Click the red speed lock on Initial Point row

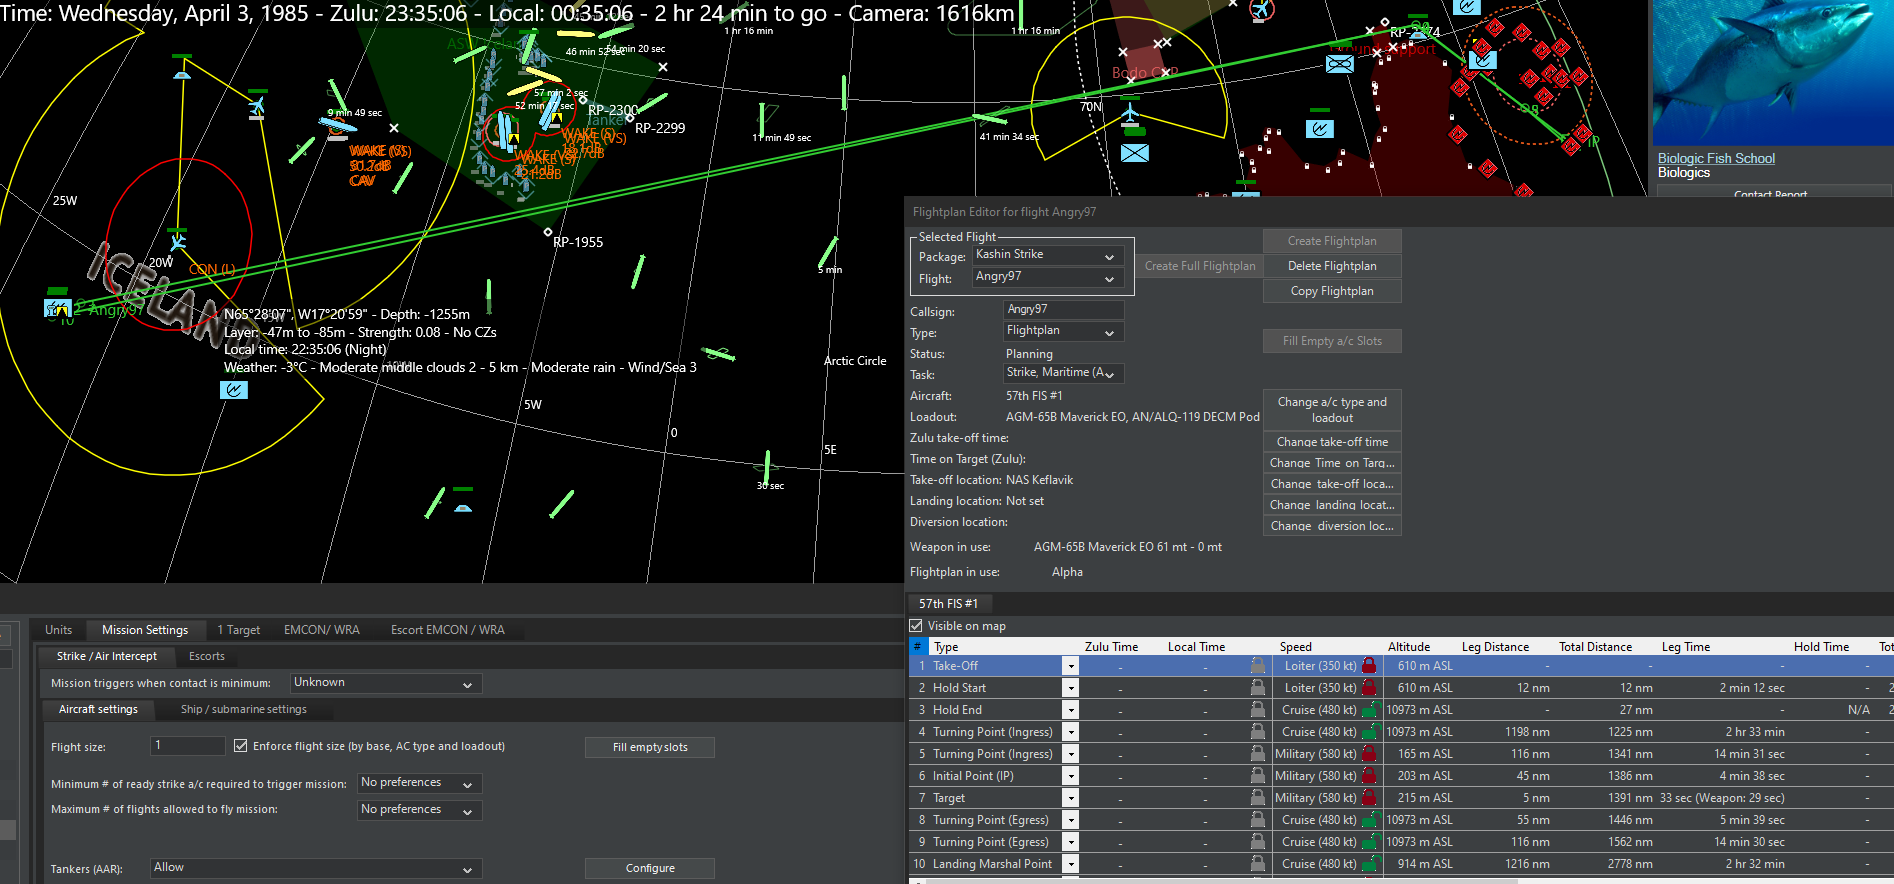1368,776
